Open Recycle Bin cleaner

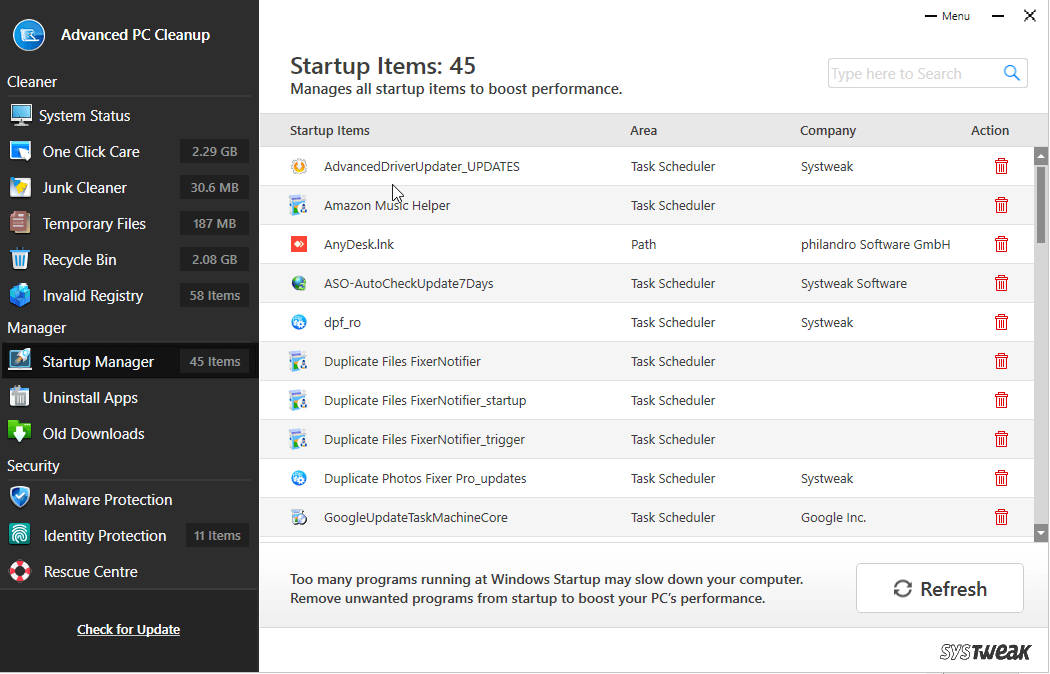tap(79, 260)
